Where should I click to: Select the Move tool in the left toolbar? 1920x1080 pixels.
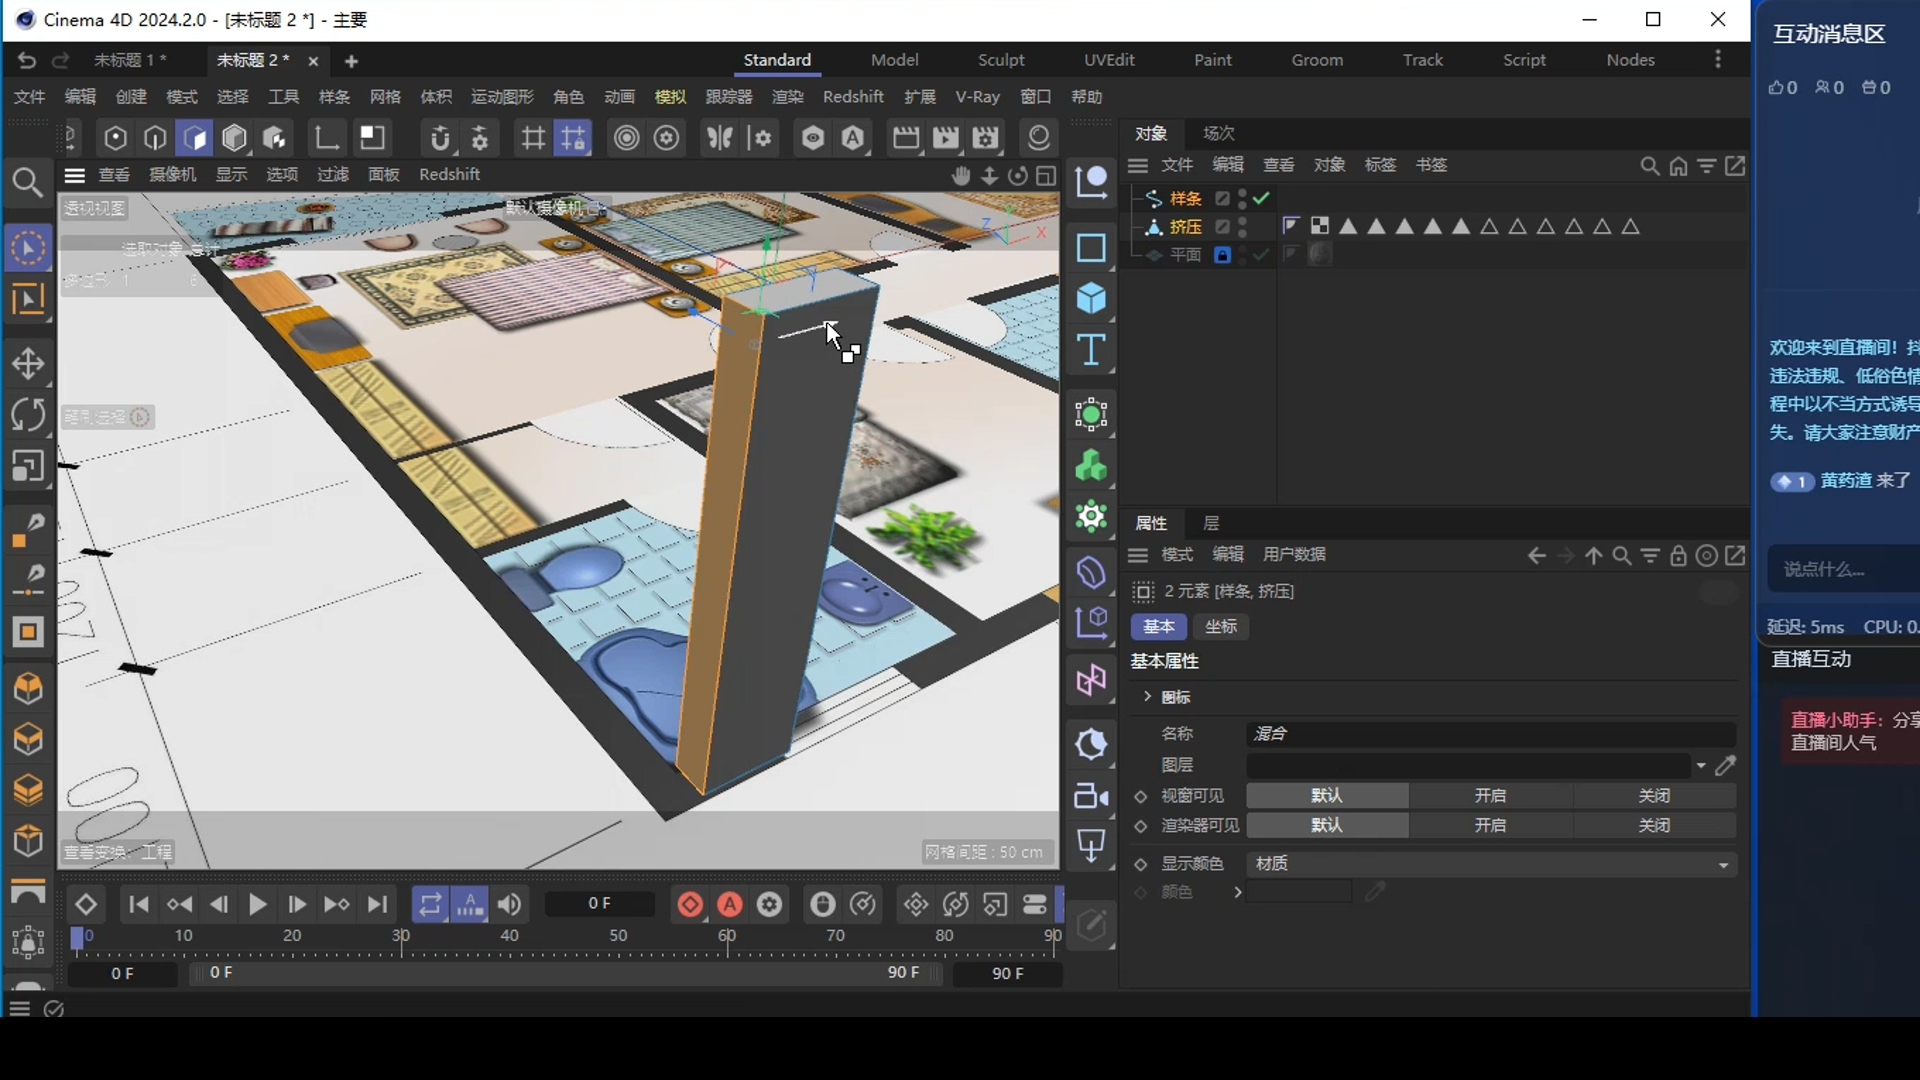click(28, 363)
